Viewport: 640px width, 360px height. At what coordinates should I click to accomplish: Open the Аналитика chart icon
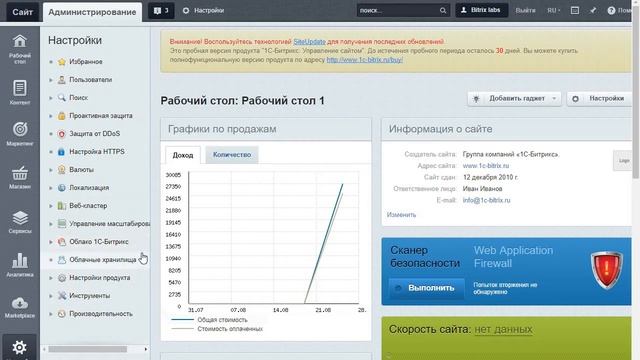[20, 260]
